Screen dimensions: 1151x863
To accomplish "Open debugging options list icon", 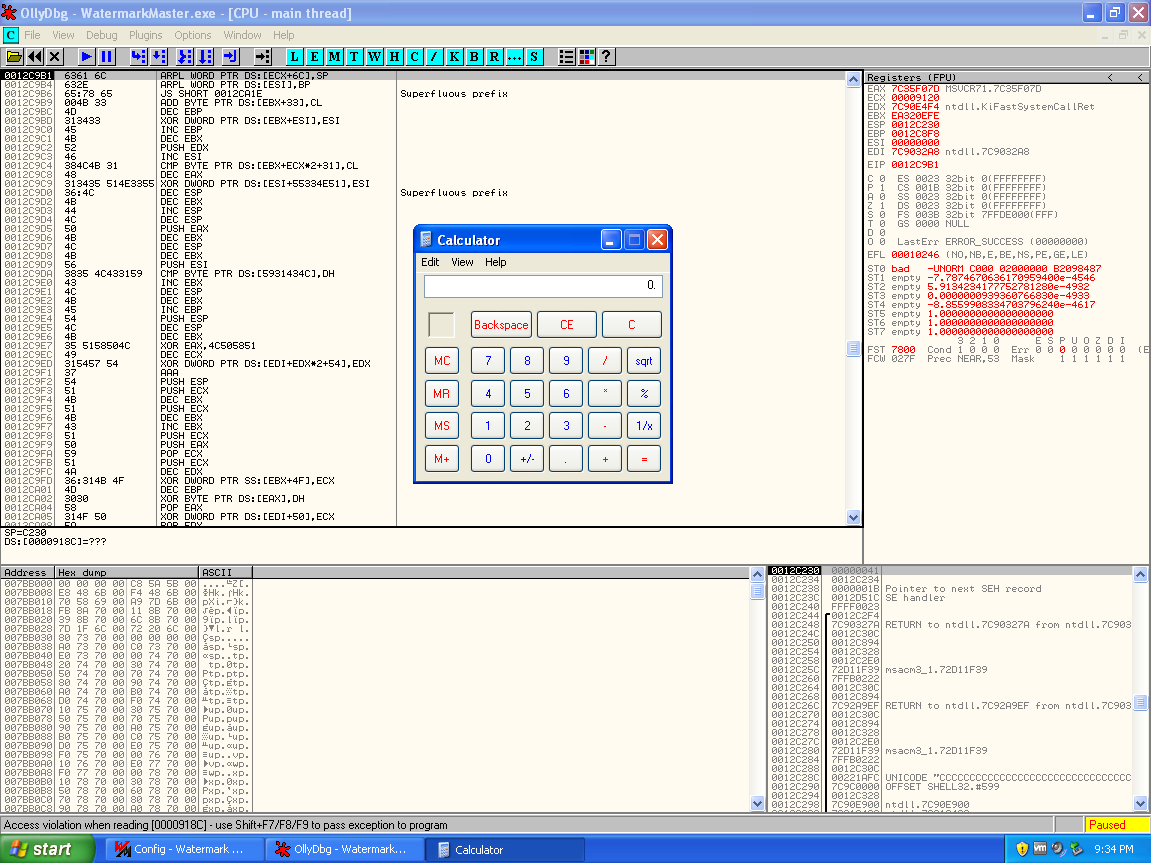I will [567, 57].
